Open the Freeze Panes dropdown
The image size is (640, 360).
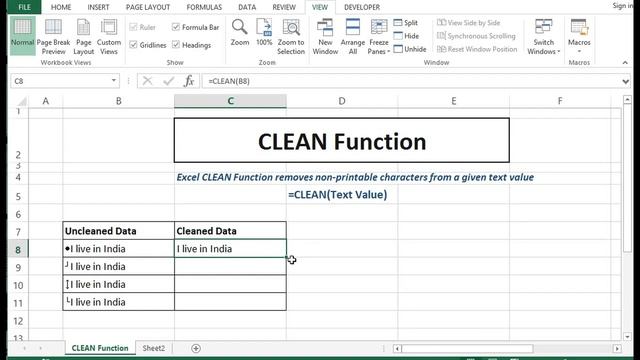tap(379, 36)
